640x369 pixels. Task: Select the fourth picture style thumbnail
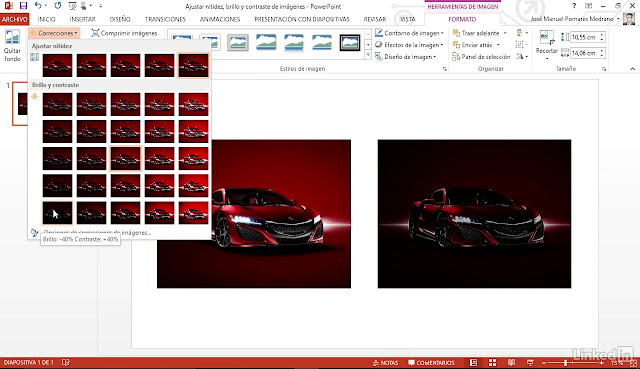(x=266, y=42)
